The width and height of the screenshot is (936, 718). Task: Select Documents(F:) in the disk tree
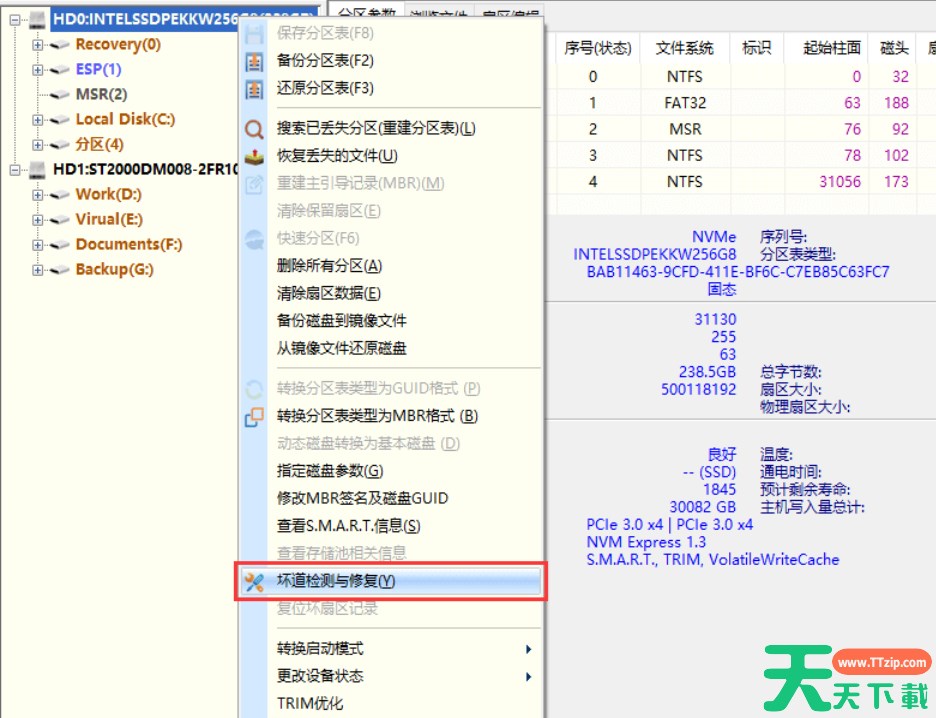coord(128,244)
